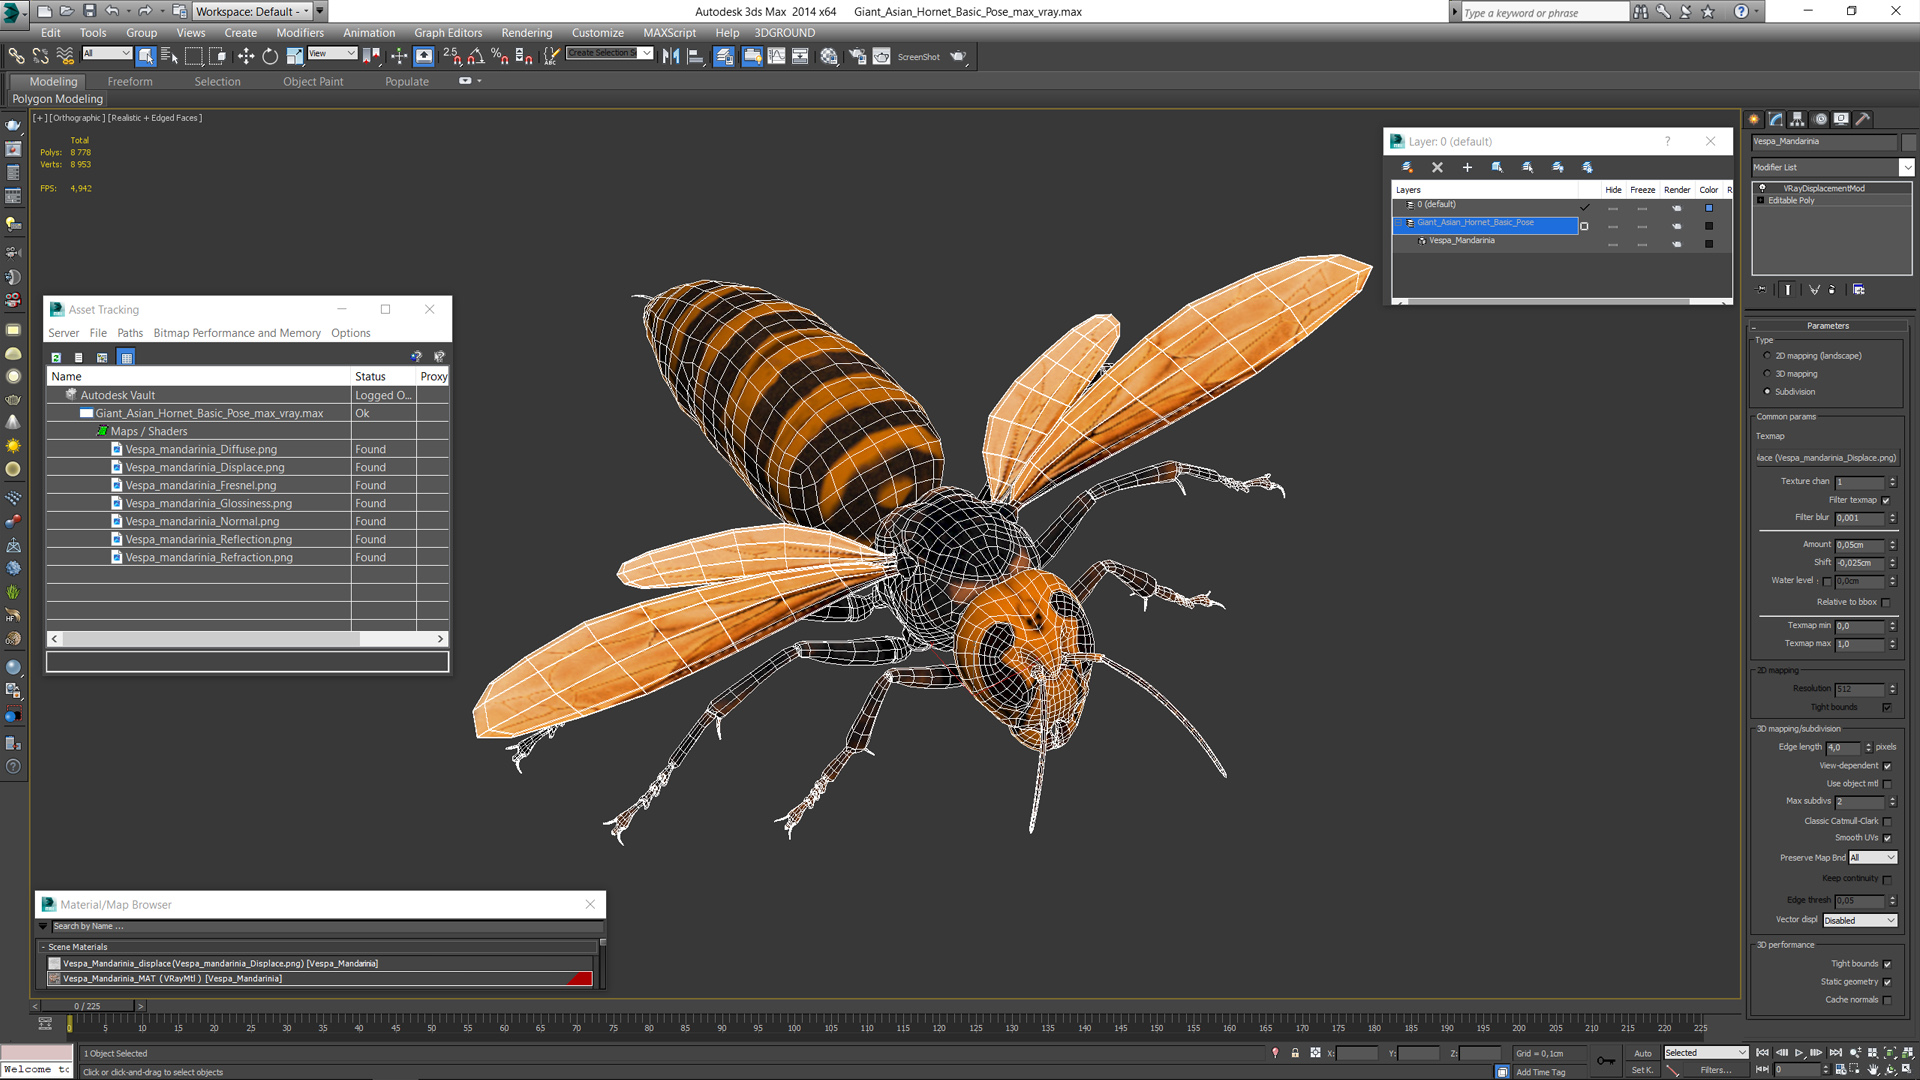Enable Keep continuity checkbox

coord(1887,879)
